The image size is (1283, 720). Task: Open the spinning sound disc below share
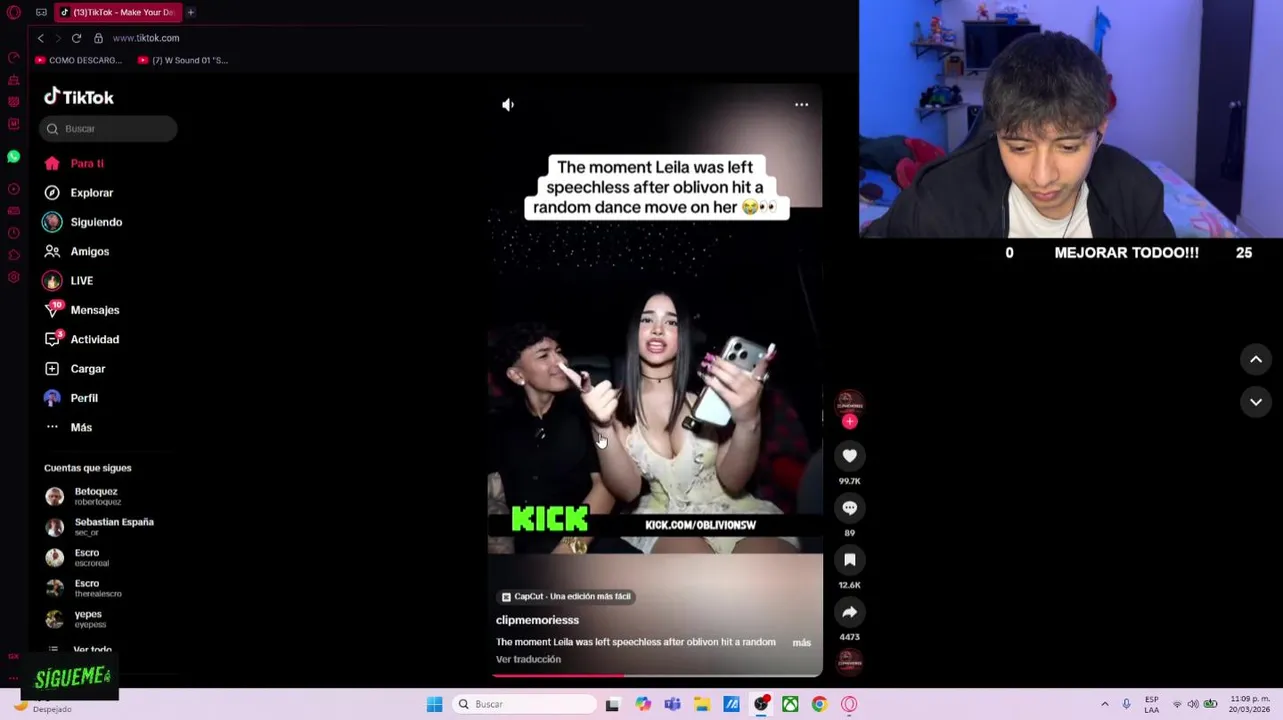coord(849,662)
